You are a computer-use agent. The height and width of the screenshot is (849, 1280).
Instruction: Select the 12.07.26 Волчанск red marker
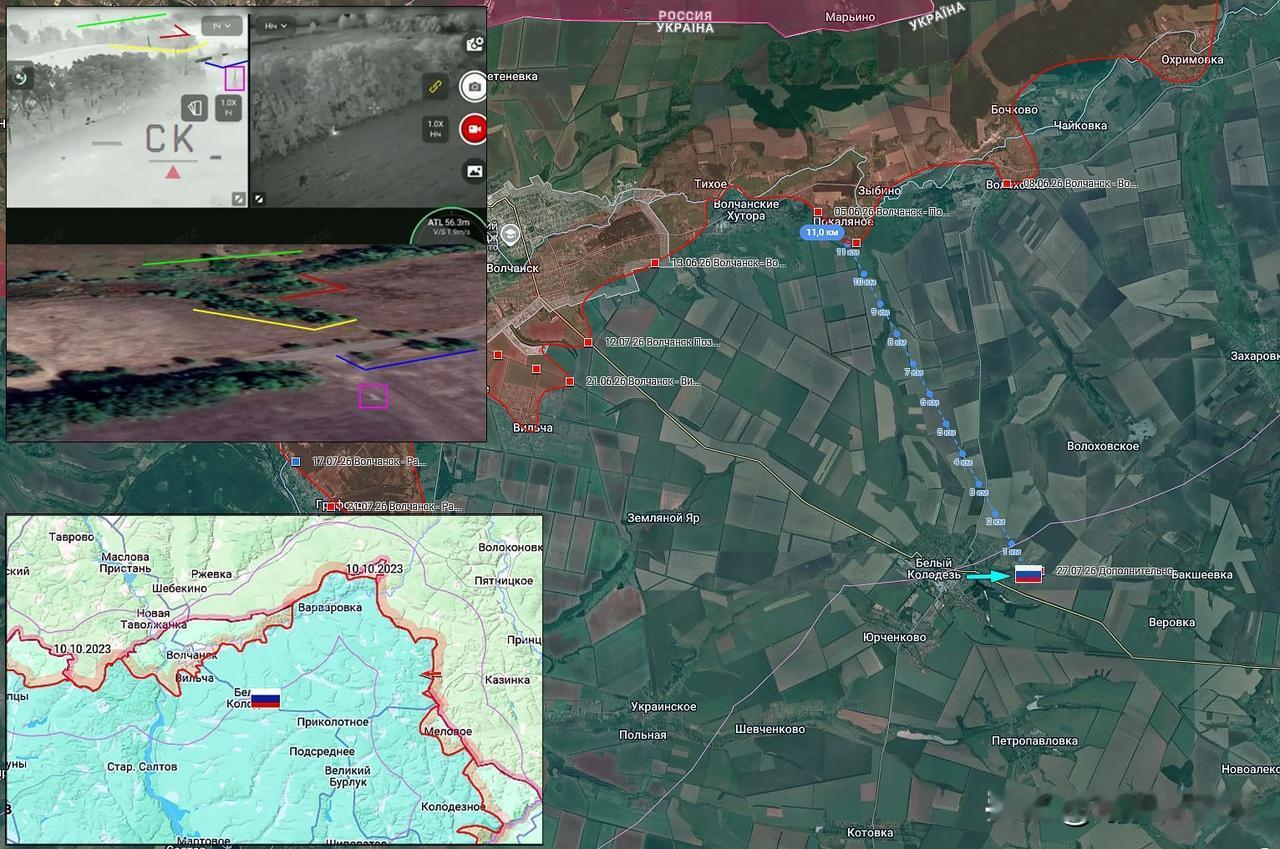(x=588, y=342)
